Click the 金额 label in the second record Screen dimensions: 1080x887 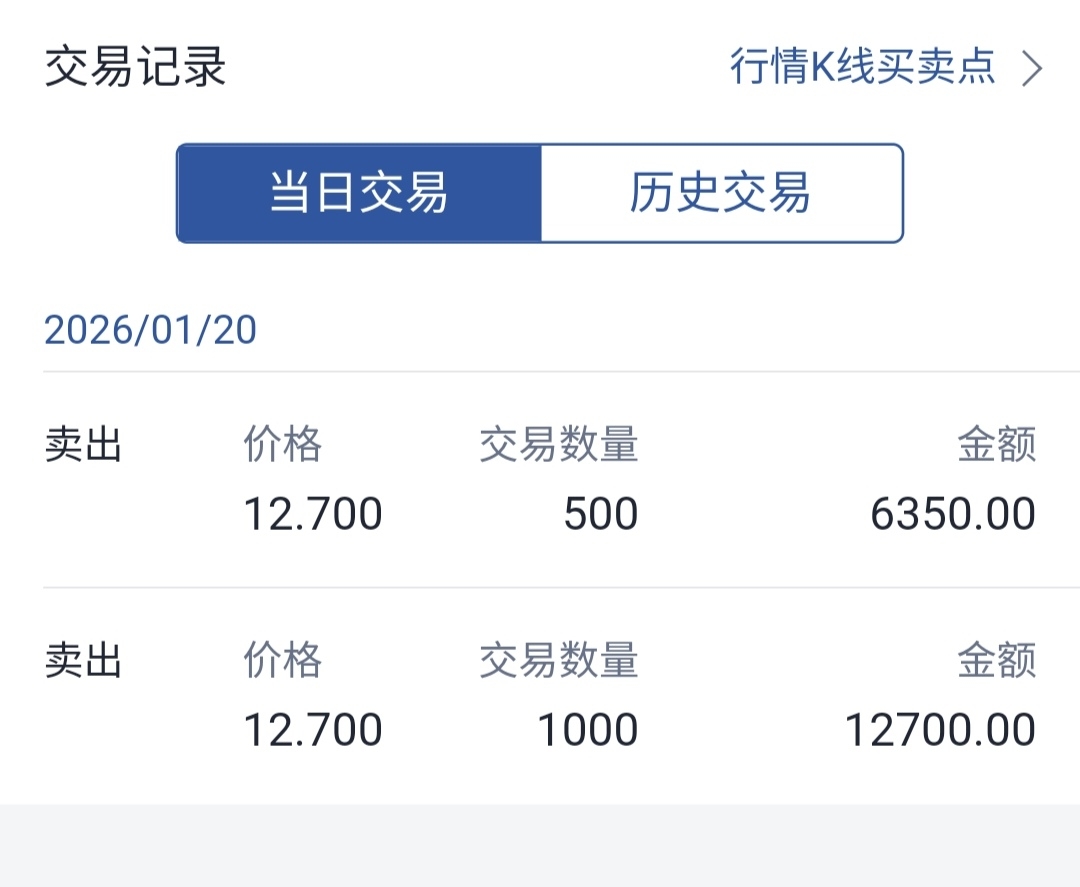(x=996, y=661)
